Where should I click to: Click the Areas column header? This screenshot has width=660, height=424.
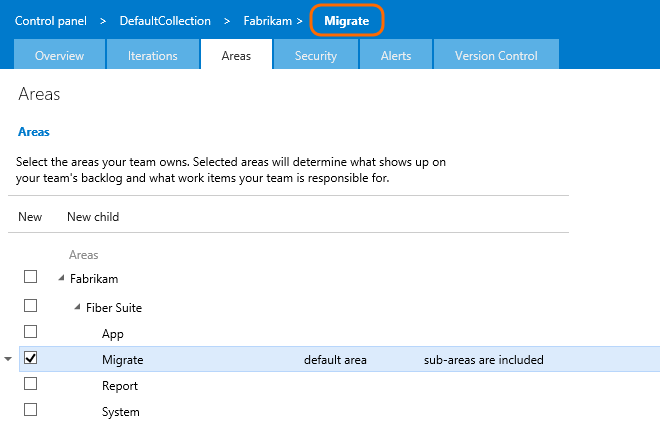point(83,255)
